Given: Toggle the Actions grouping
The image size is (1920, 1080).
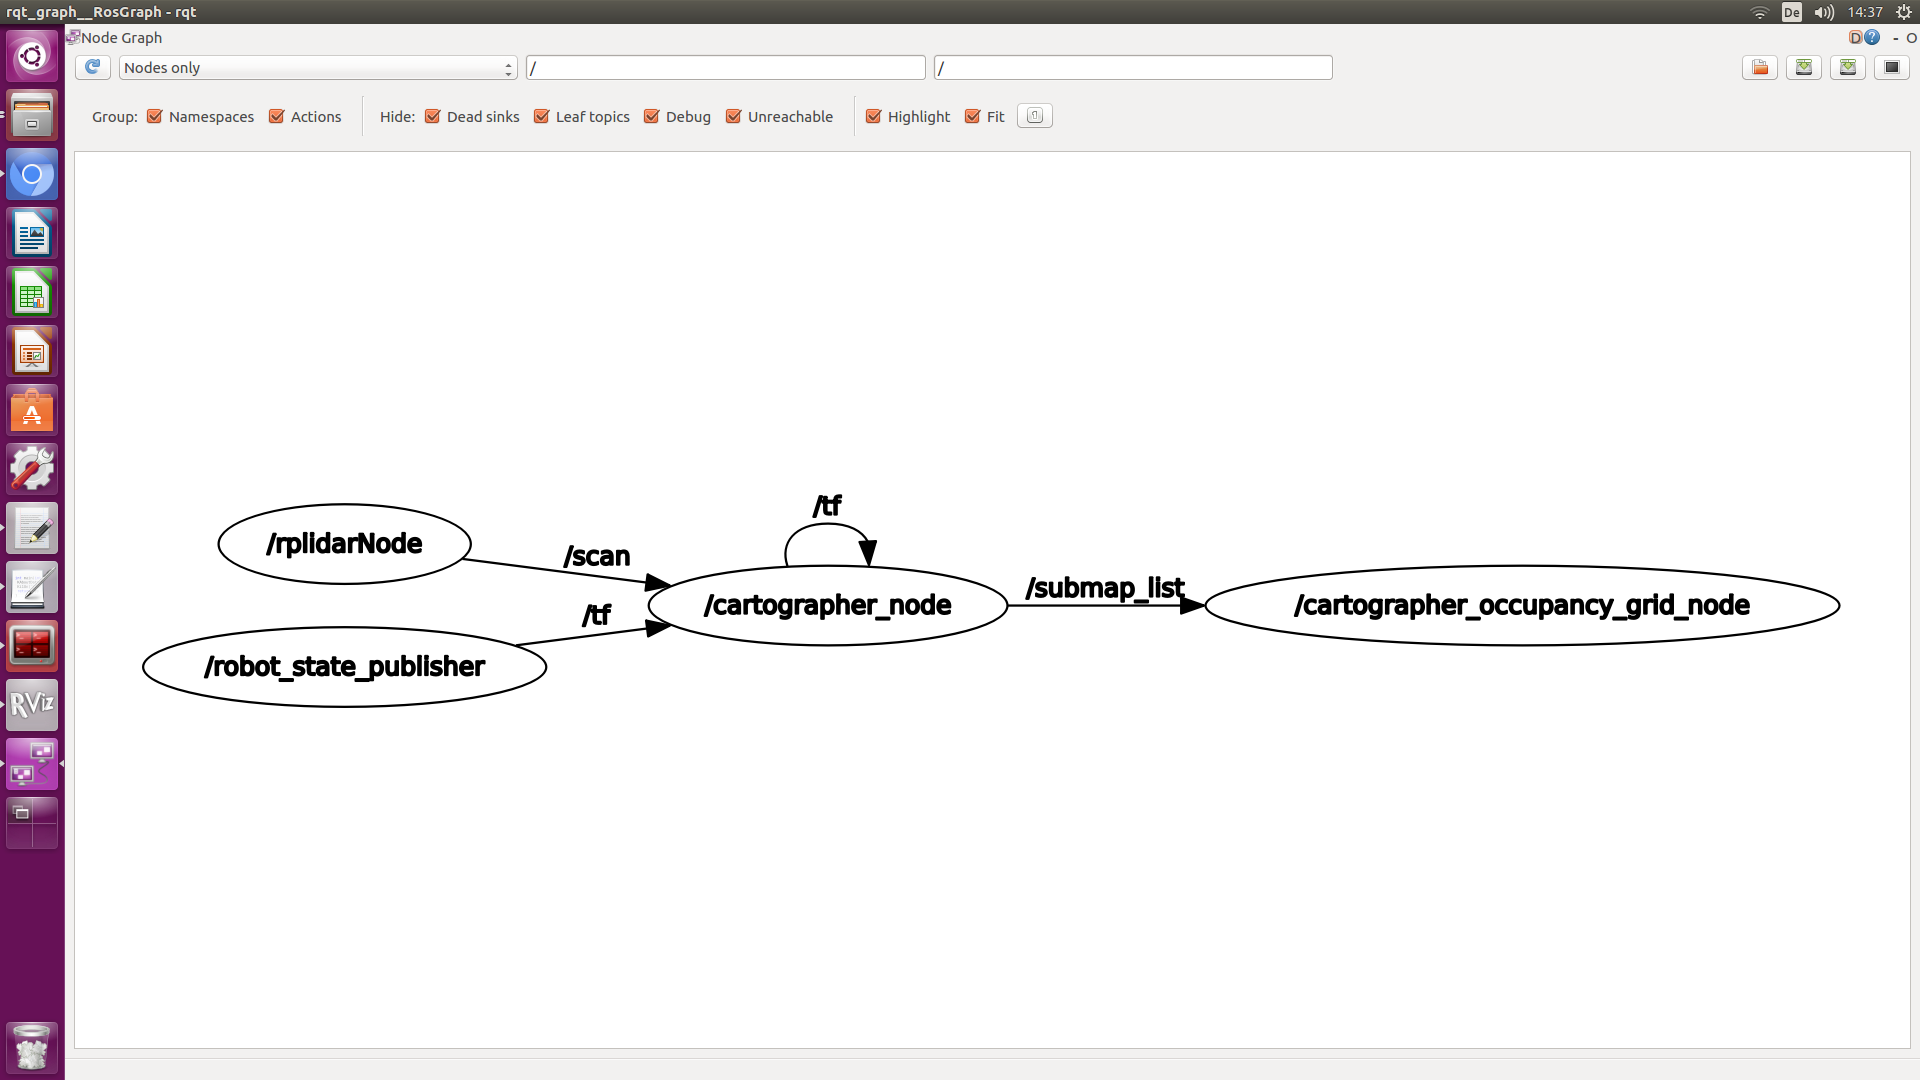Looking at the screenshot, I should (x=277, y=116).
